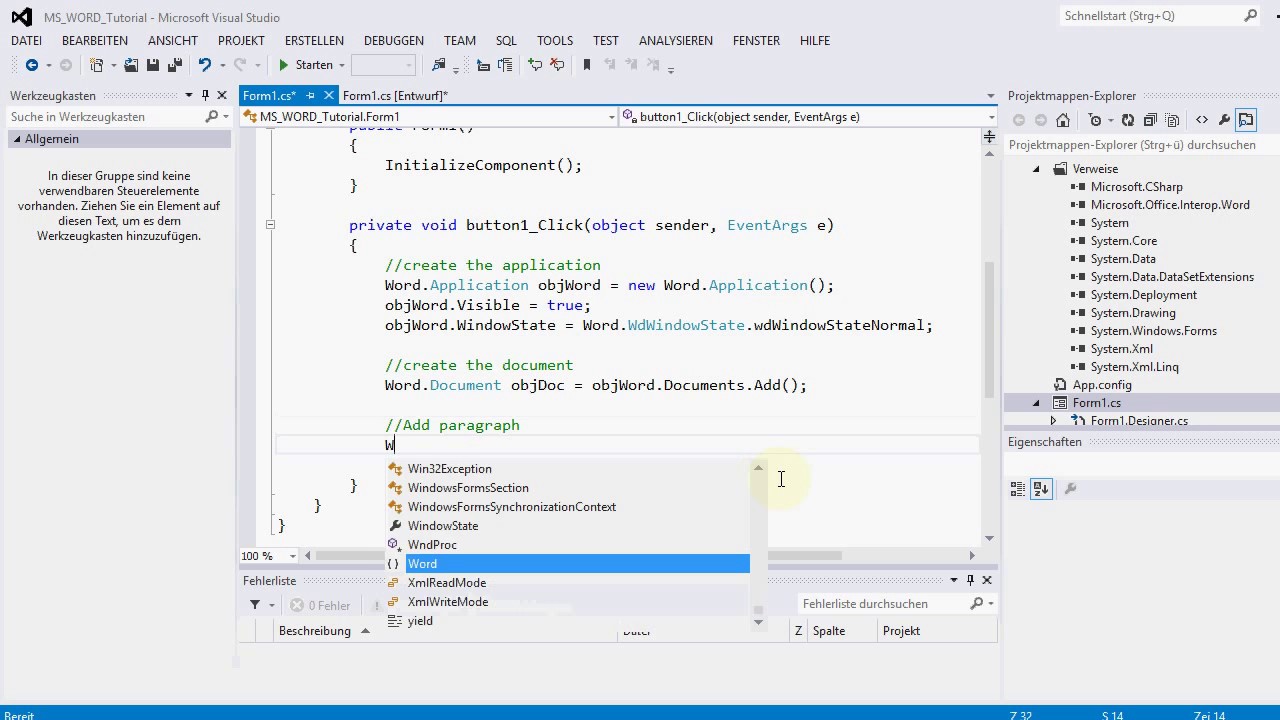Expand the Form1.Designer.cs tree node
Viewport: 1280px width, 720px height.
point(1053,421)
